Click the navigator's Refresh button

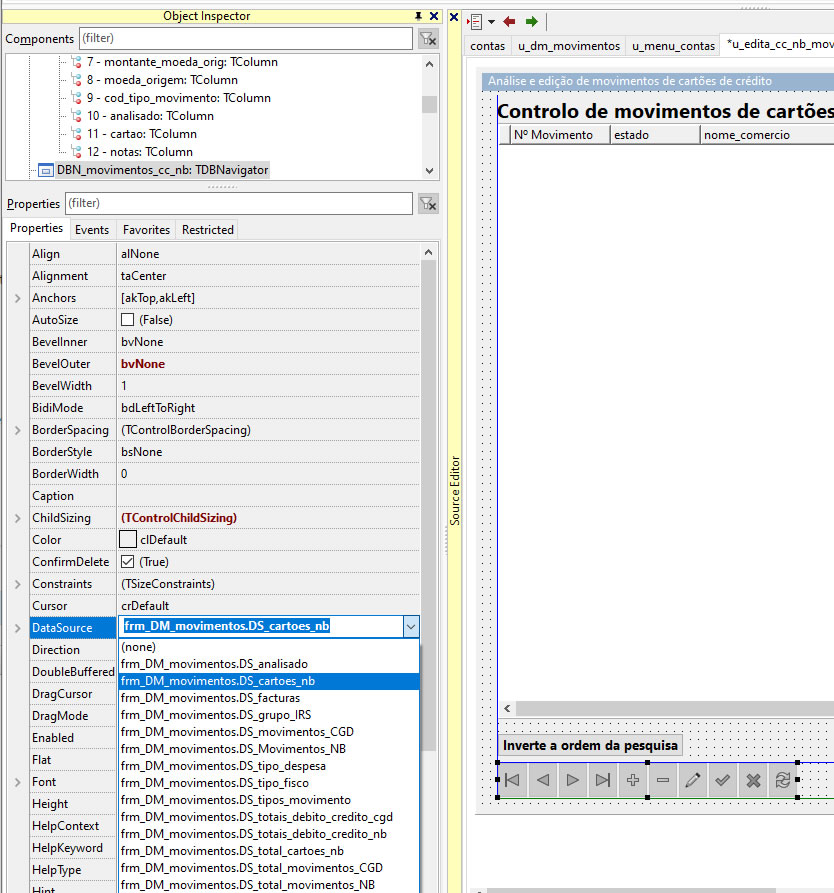(x=783, y=781)
